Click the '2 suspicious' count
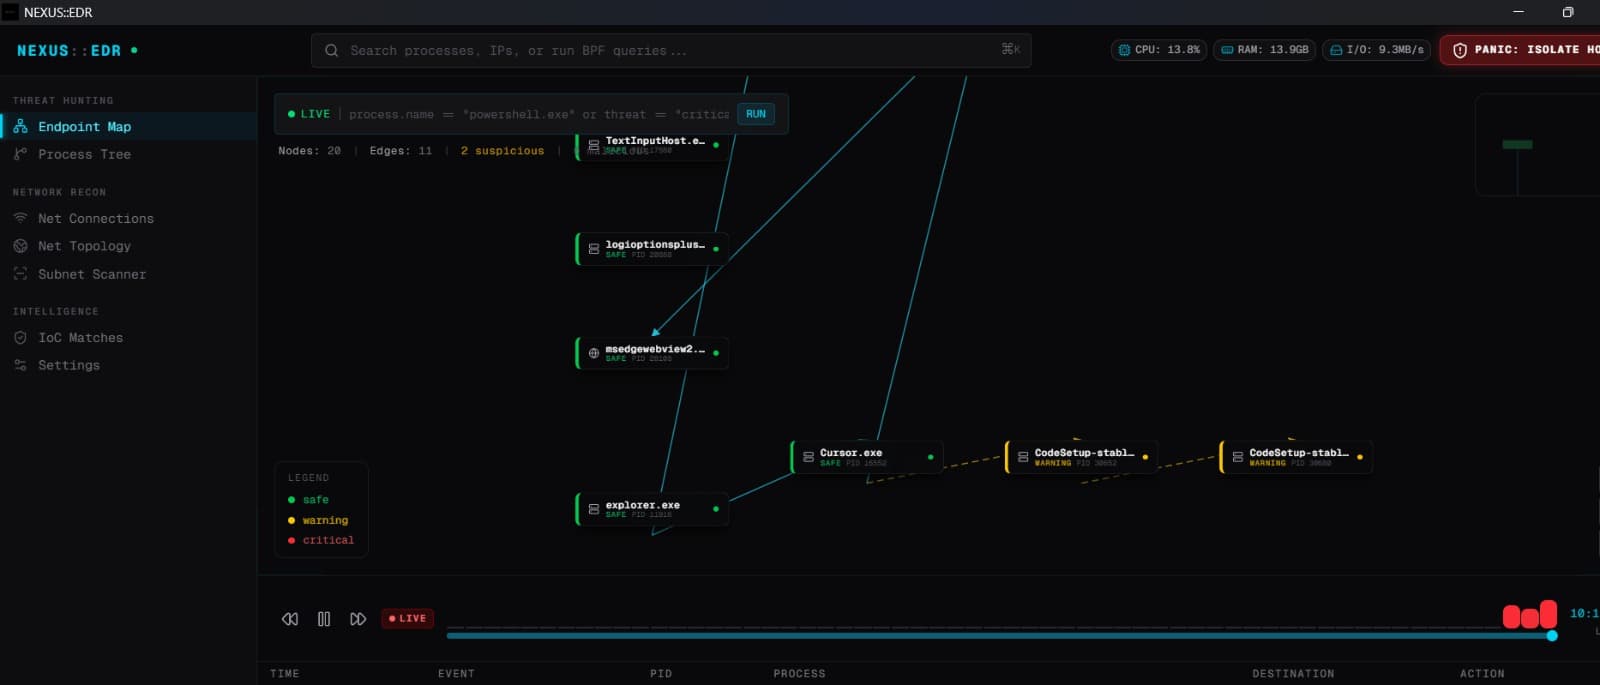This screenshot has height=685, width=1600. click(x=502, y=151)
